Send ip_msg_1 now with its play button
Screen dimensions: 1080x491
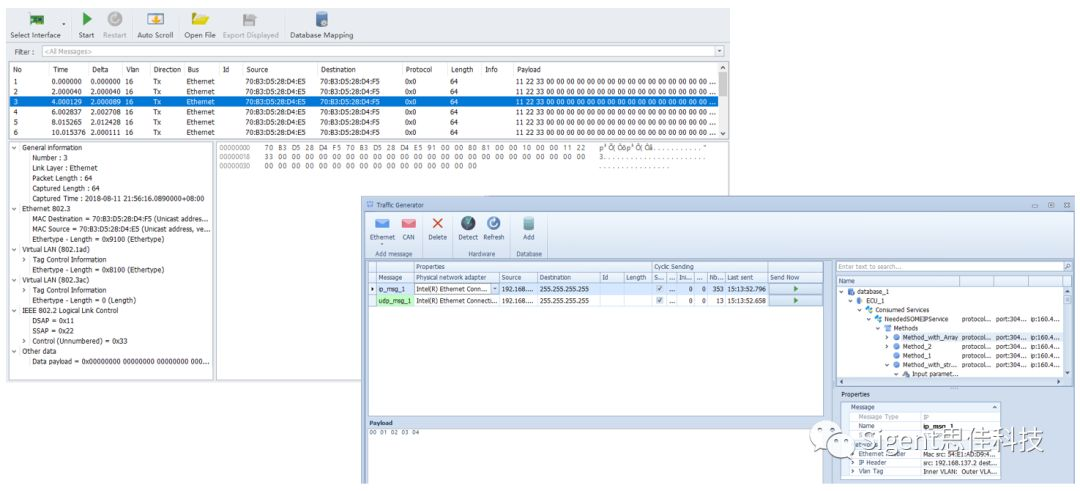tap(796, 289)
